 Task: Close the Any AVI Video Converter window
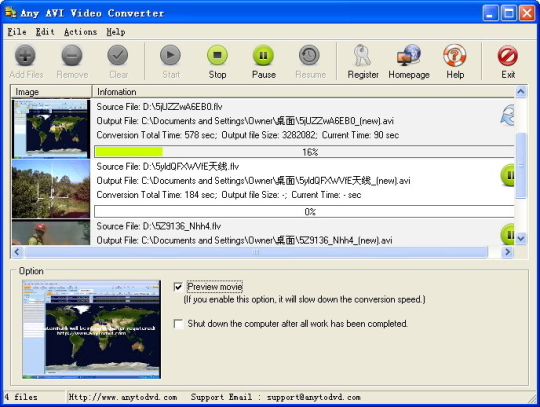pos(527,13)
